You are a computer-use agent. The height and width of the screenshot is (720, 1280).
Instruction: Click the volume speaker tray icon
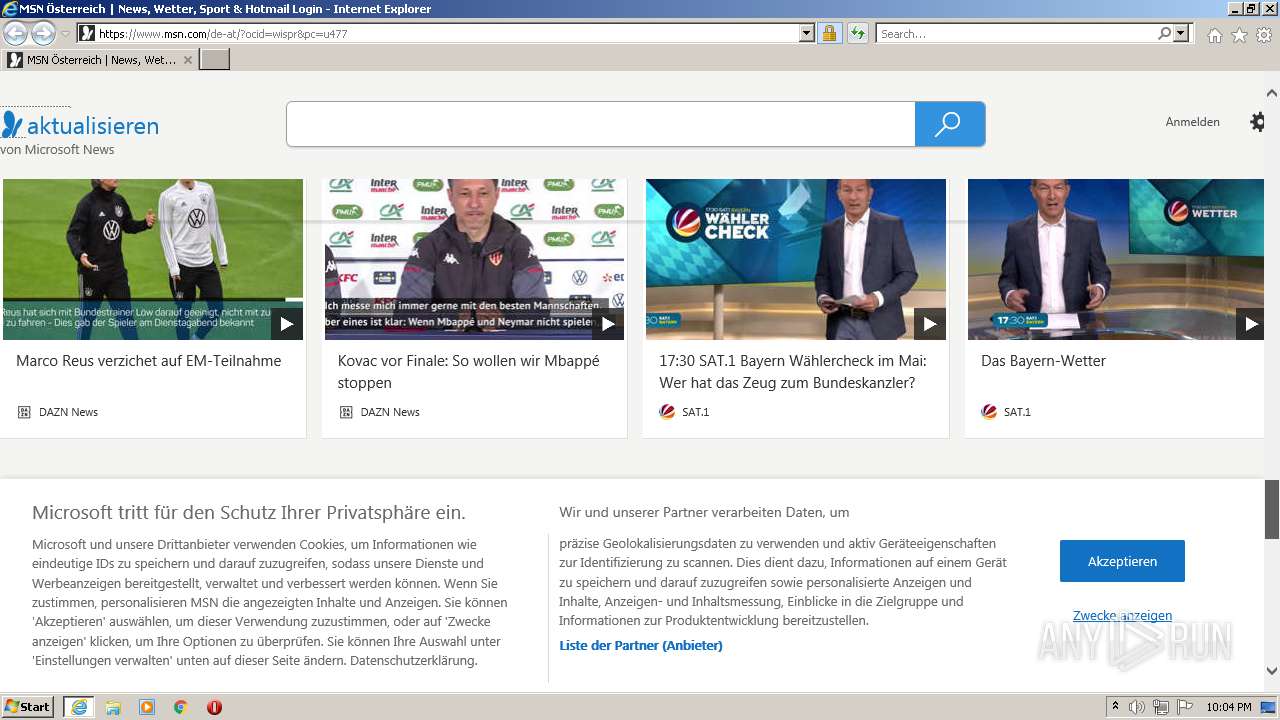click(x=1137, y=707)
